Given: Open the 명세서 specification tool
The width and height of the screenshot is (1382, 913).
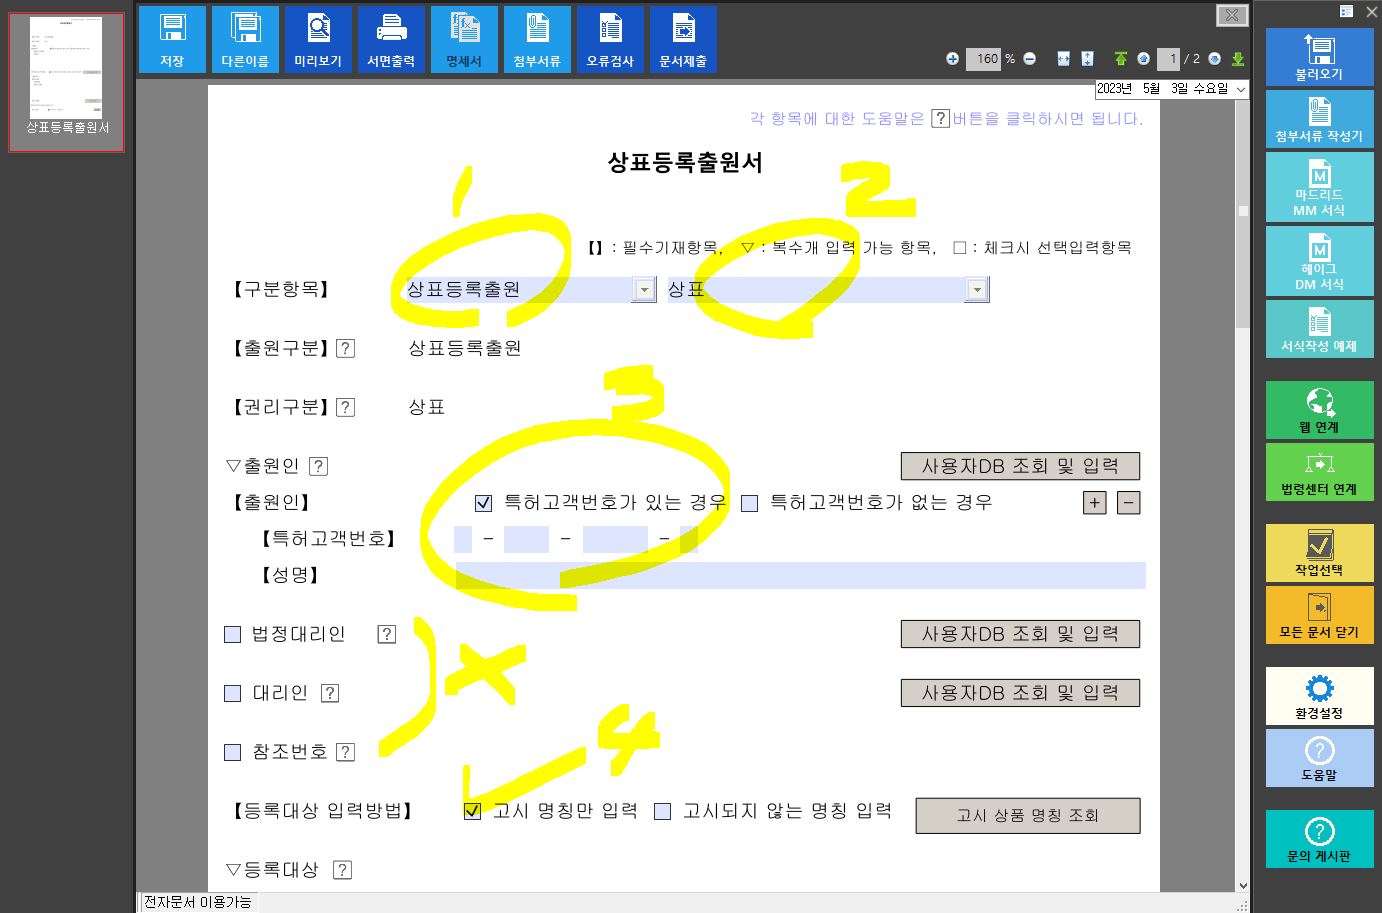Looking at the screenshot, I should (464, 39).
